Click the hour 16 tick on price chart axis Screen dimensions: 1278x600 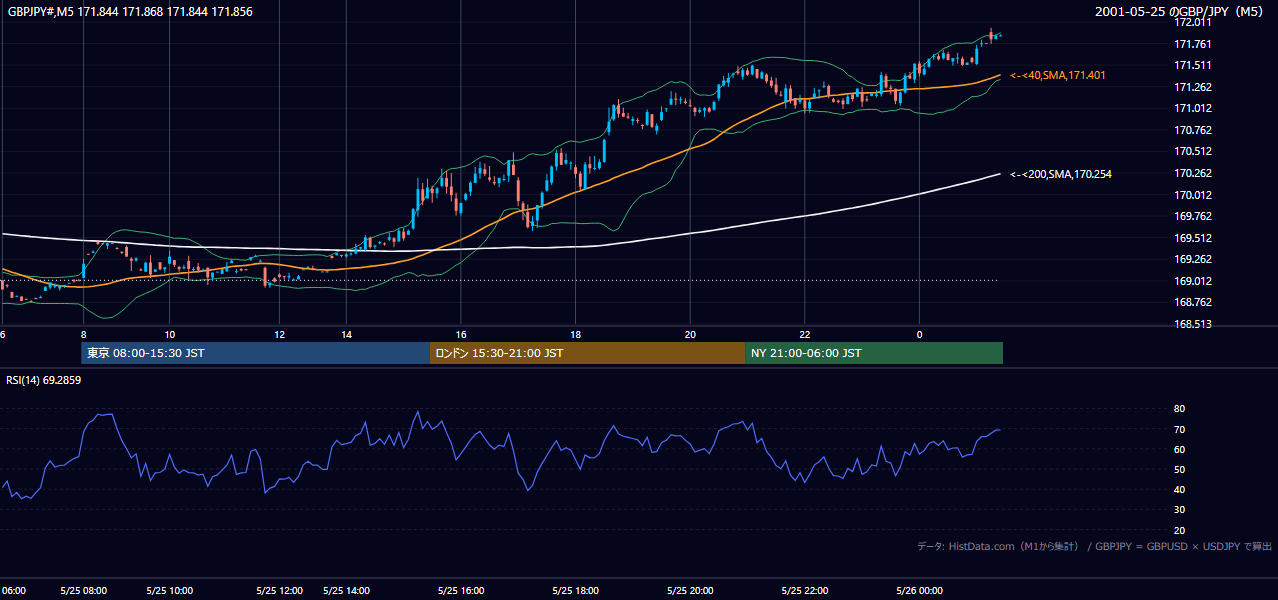(x=461, y=334)
